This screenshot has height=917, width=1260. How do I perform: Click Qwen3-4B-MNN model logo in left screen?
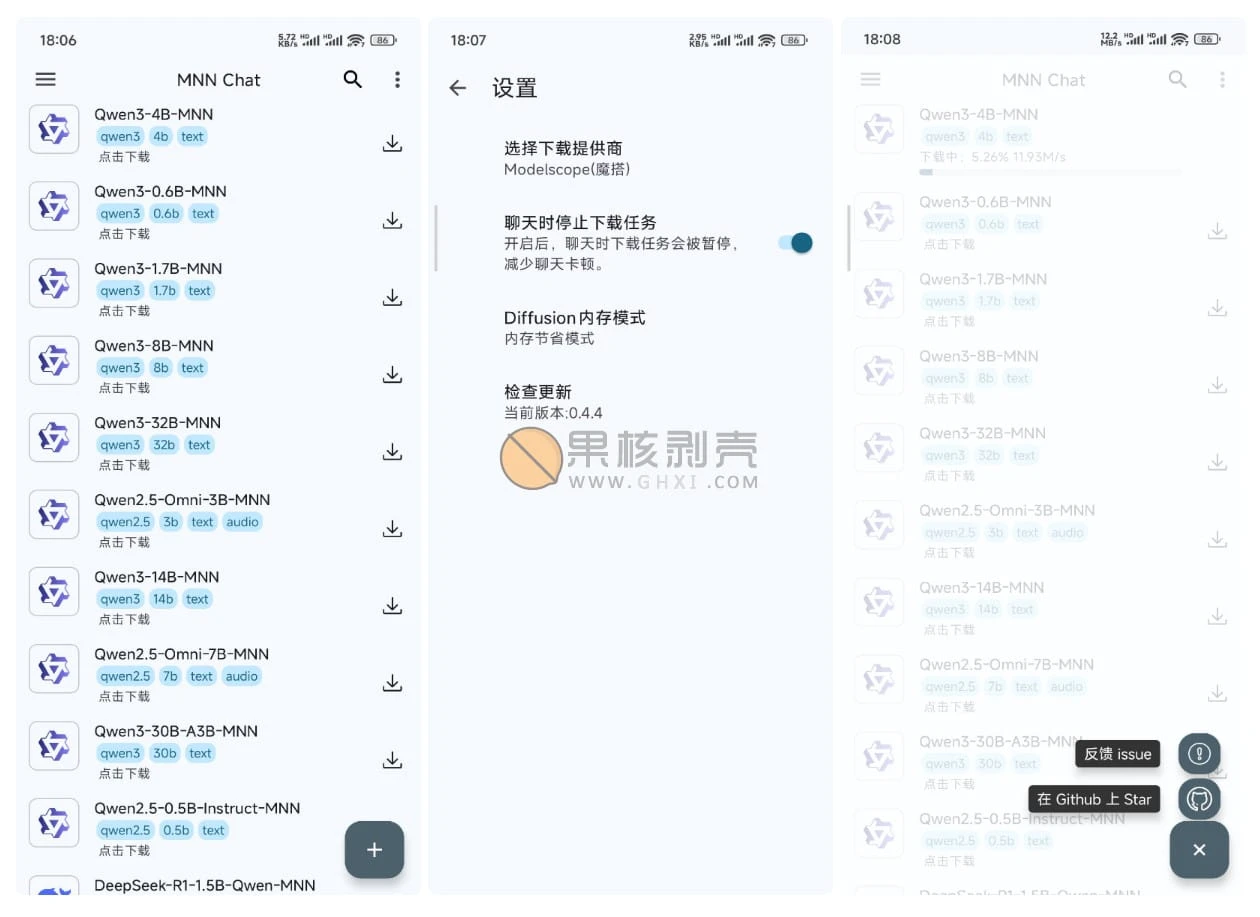click(x=54, y=129)
